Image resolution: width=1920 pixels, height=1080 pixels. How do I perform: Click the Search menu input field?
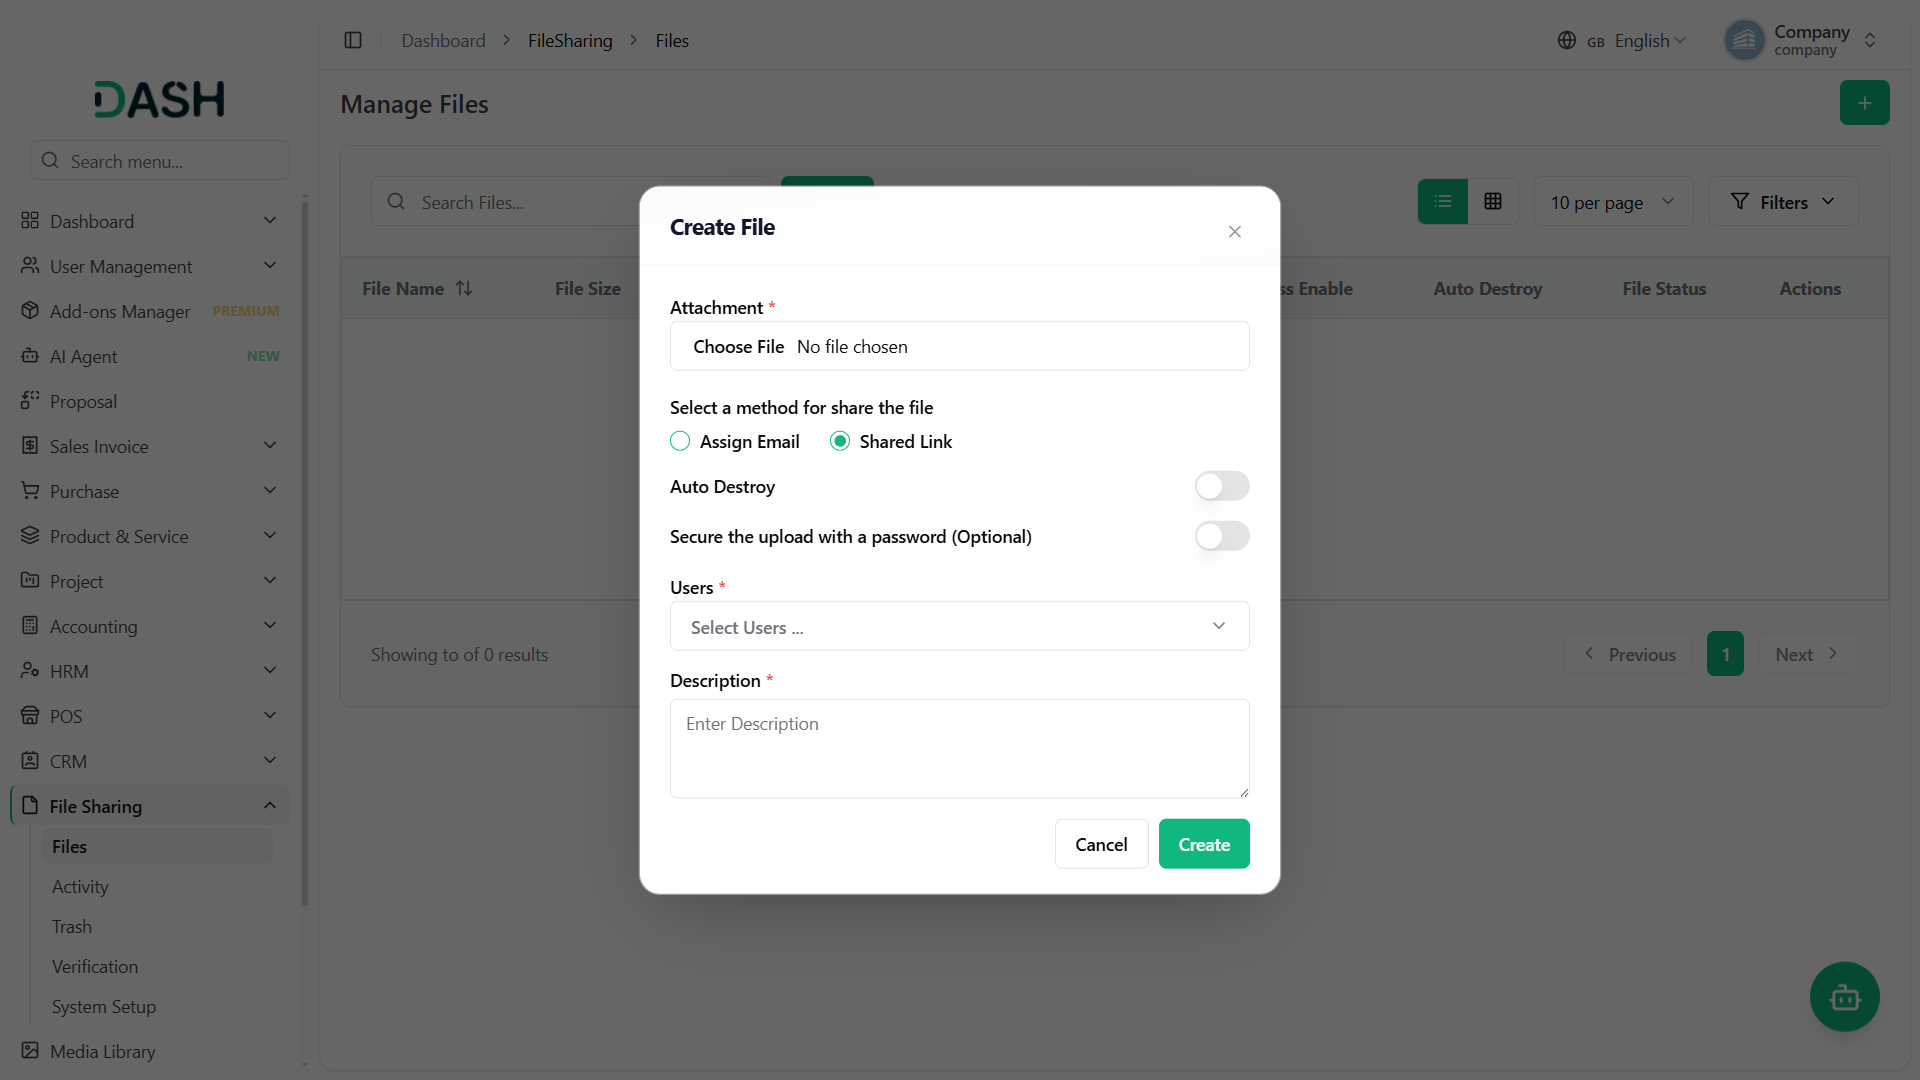coord(160,160)
